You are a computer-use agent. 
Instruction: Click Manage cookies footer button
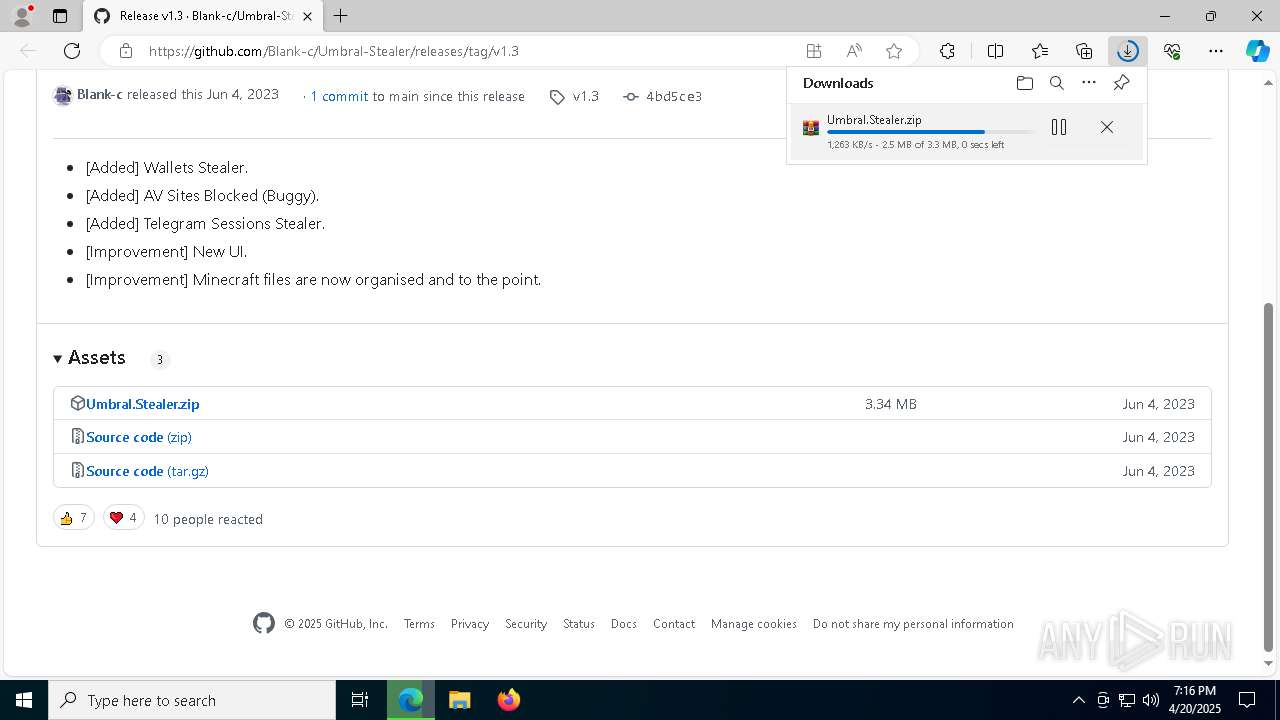(754, 623)
